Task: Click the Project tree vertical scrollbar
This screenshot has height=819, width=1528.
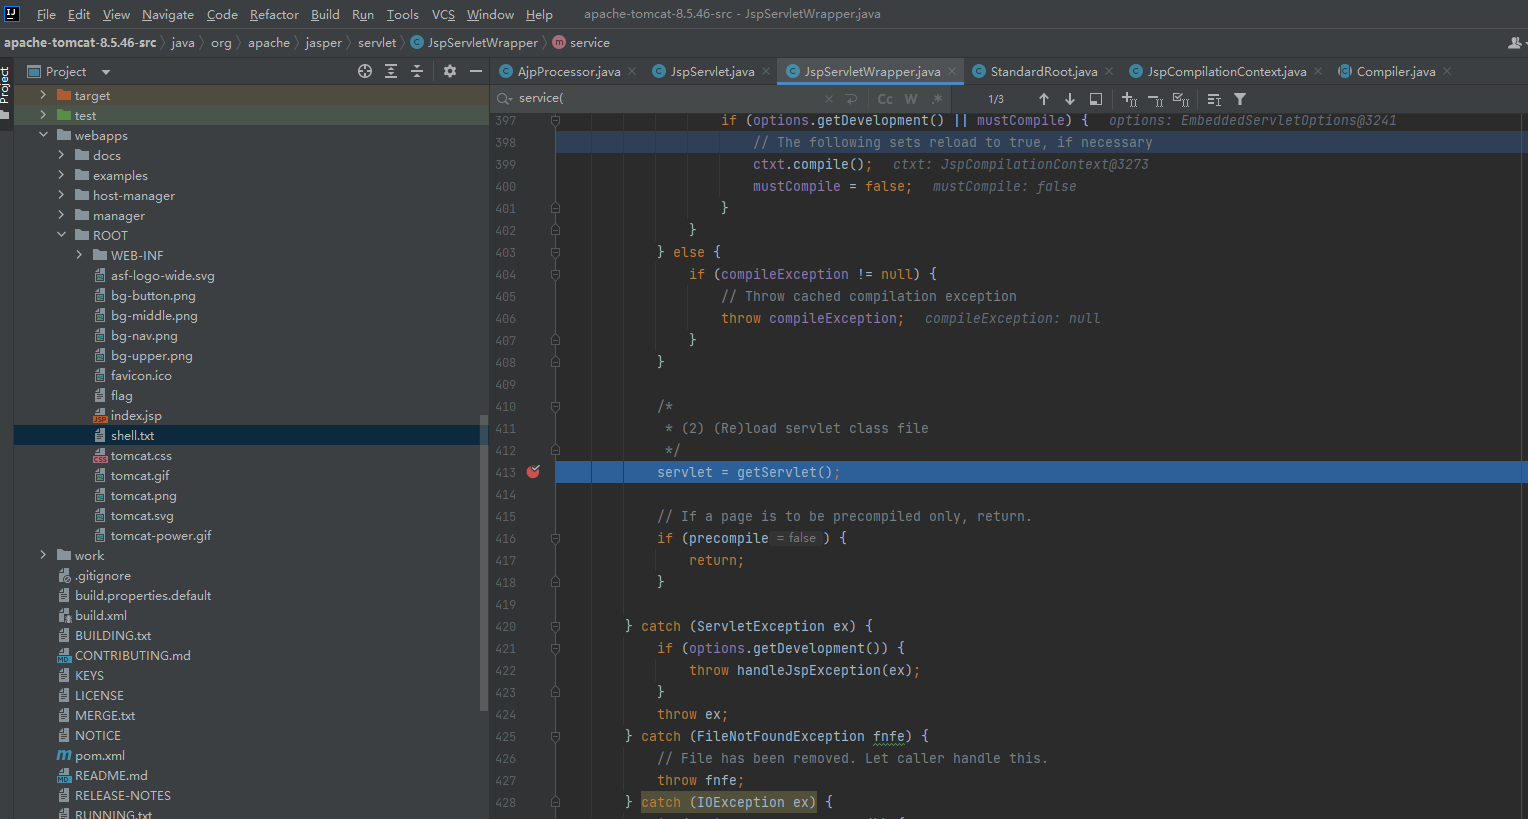Action: tap(484, 562)
